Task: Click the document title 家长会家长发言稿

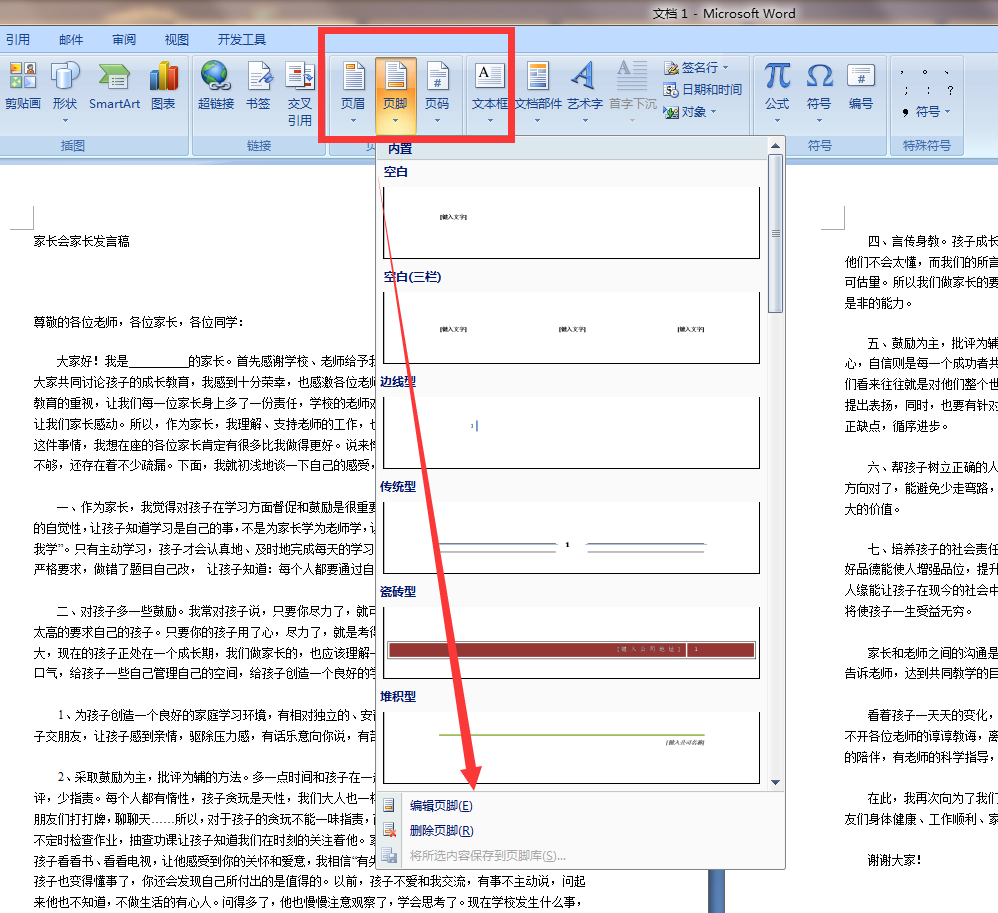Action: [81, 241]
